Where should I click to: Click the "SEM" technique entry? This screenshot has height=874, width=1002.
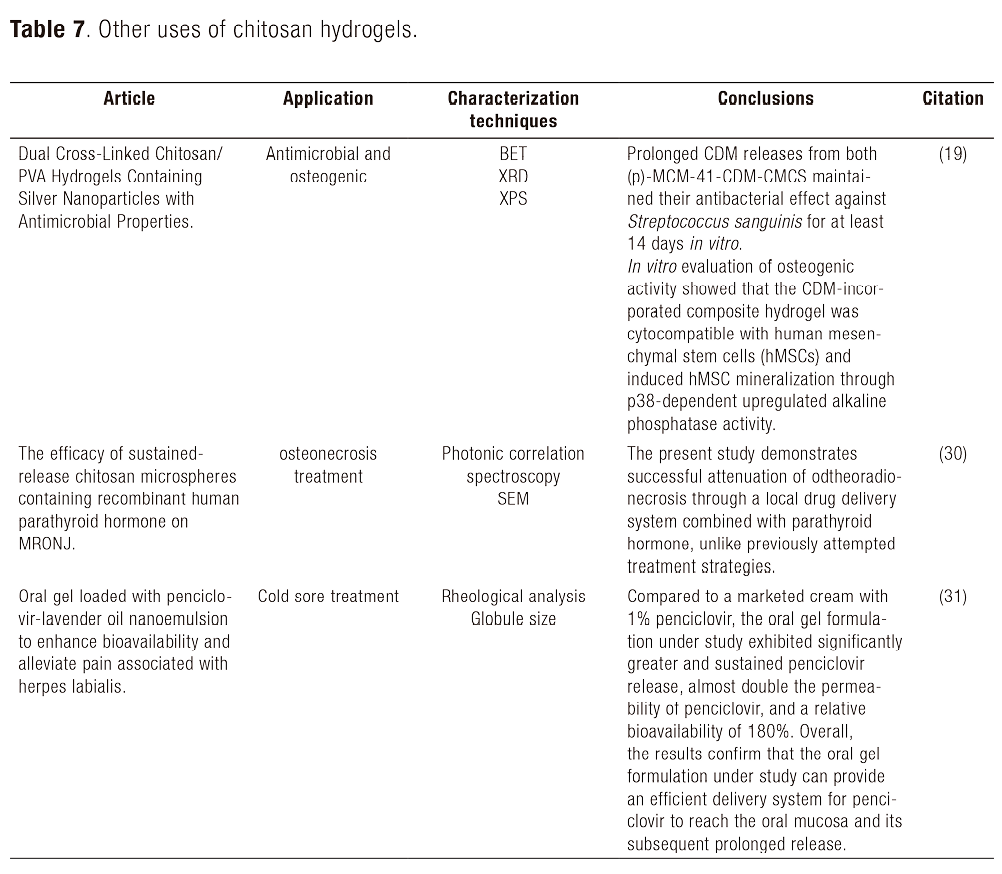tap(513, 499)
